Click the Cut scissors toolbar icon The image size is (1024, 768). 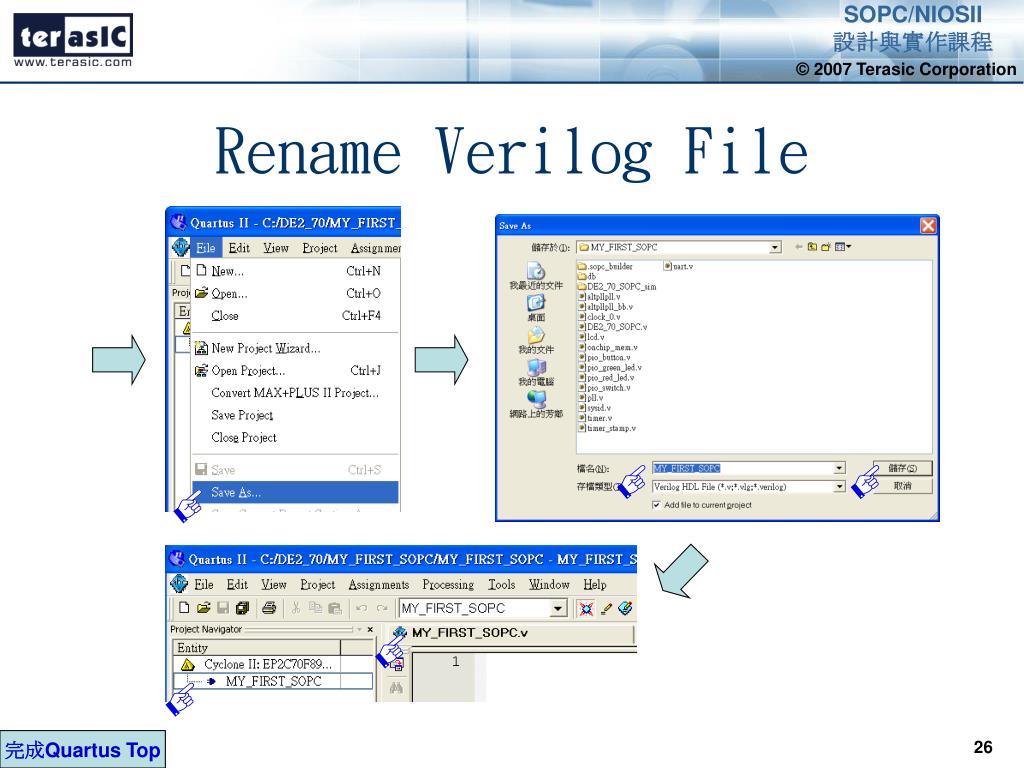[296, 608]
